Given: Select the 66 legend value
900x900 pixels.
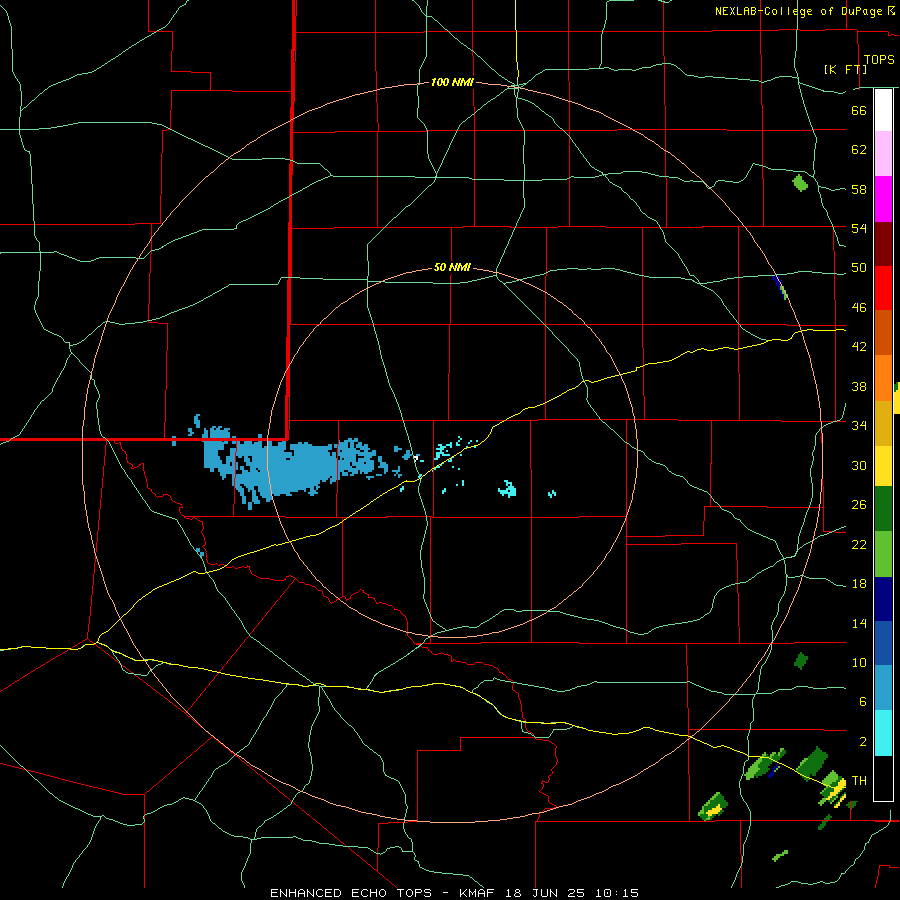Looking at the screenshot, I should (x=859, y=110).
